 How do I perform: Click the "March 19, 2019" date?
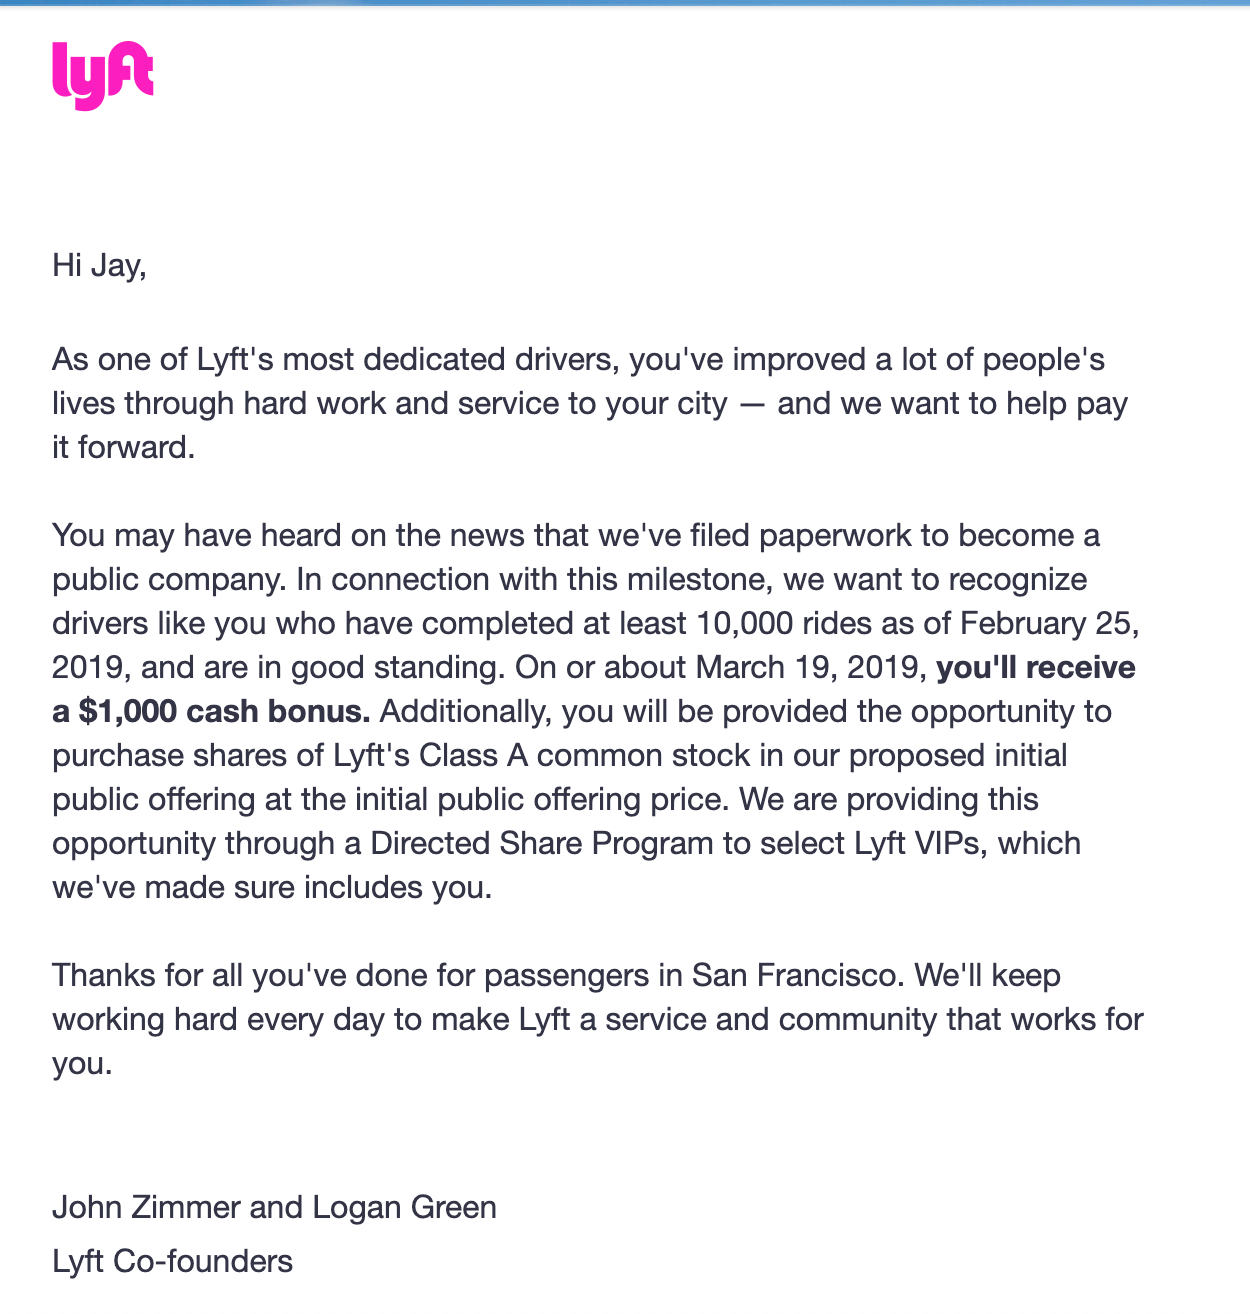tap(811, 667)
